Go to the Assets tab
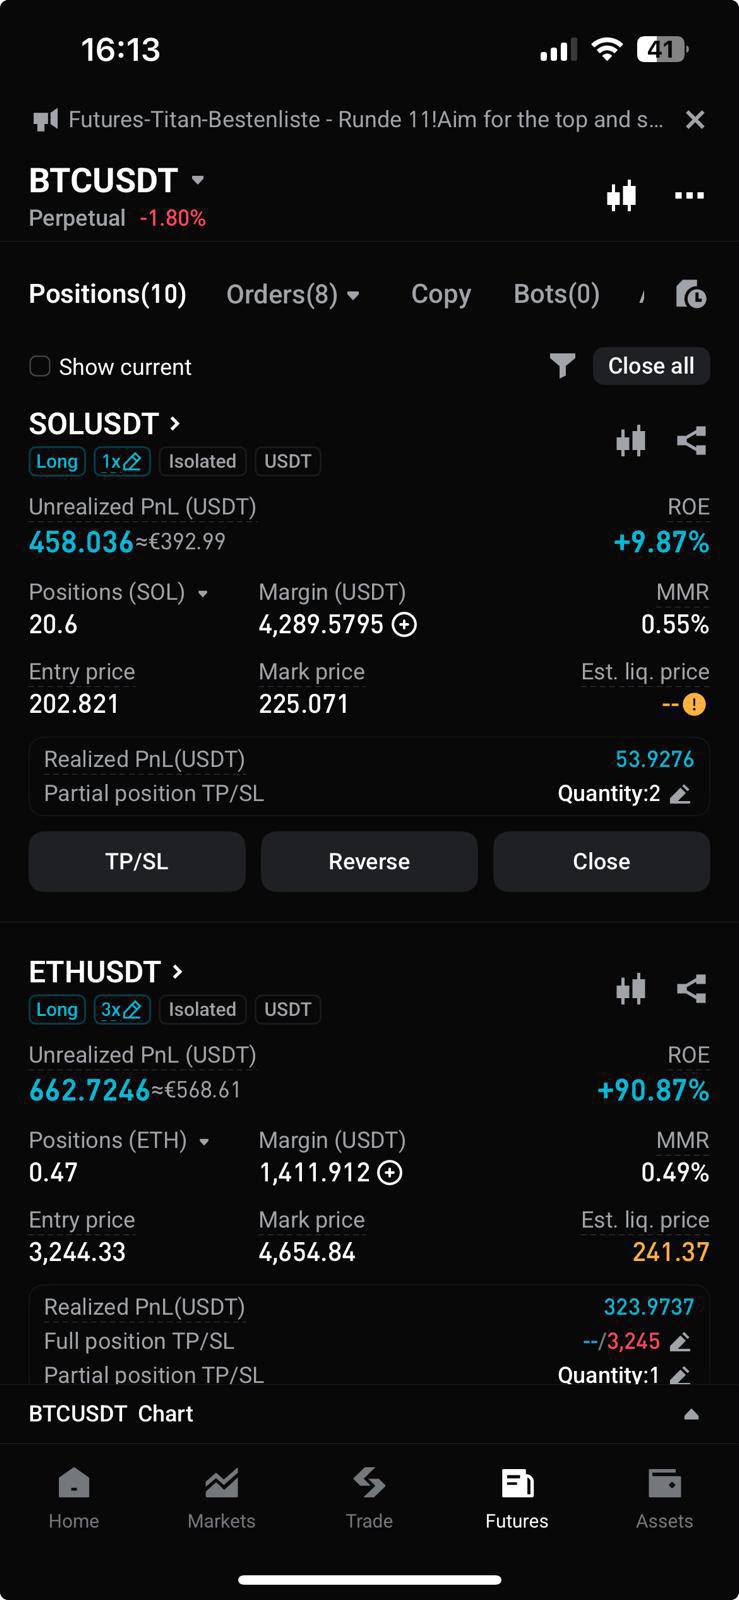 click(x=664, y=1498)
